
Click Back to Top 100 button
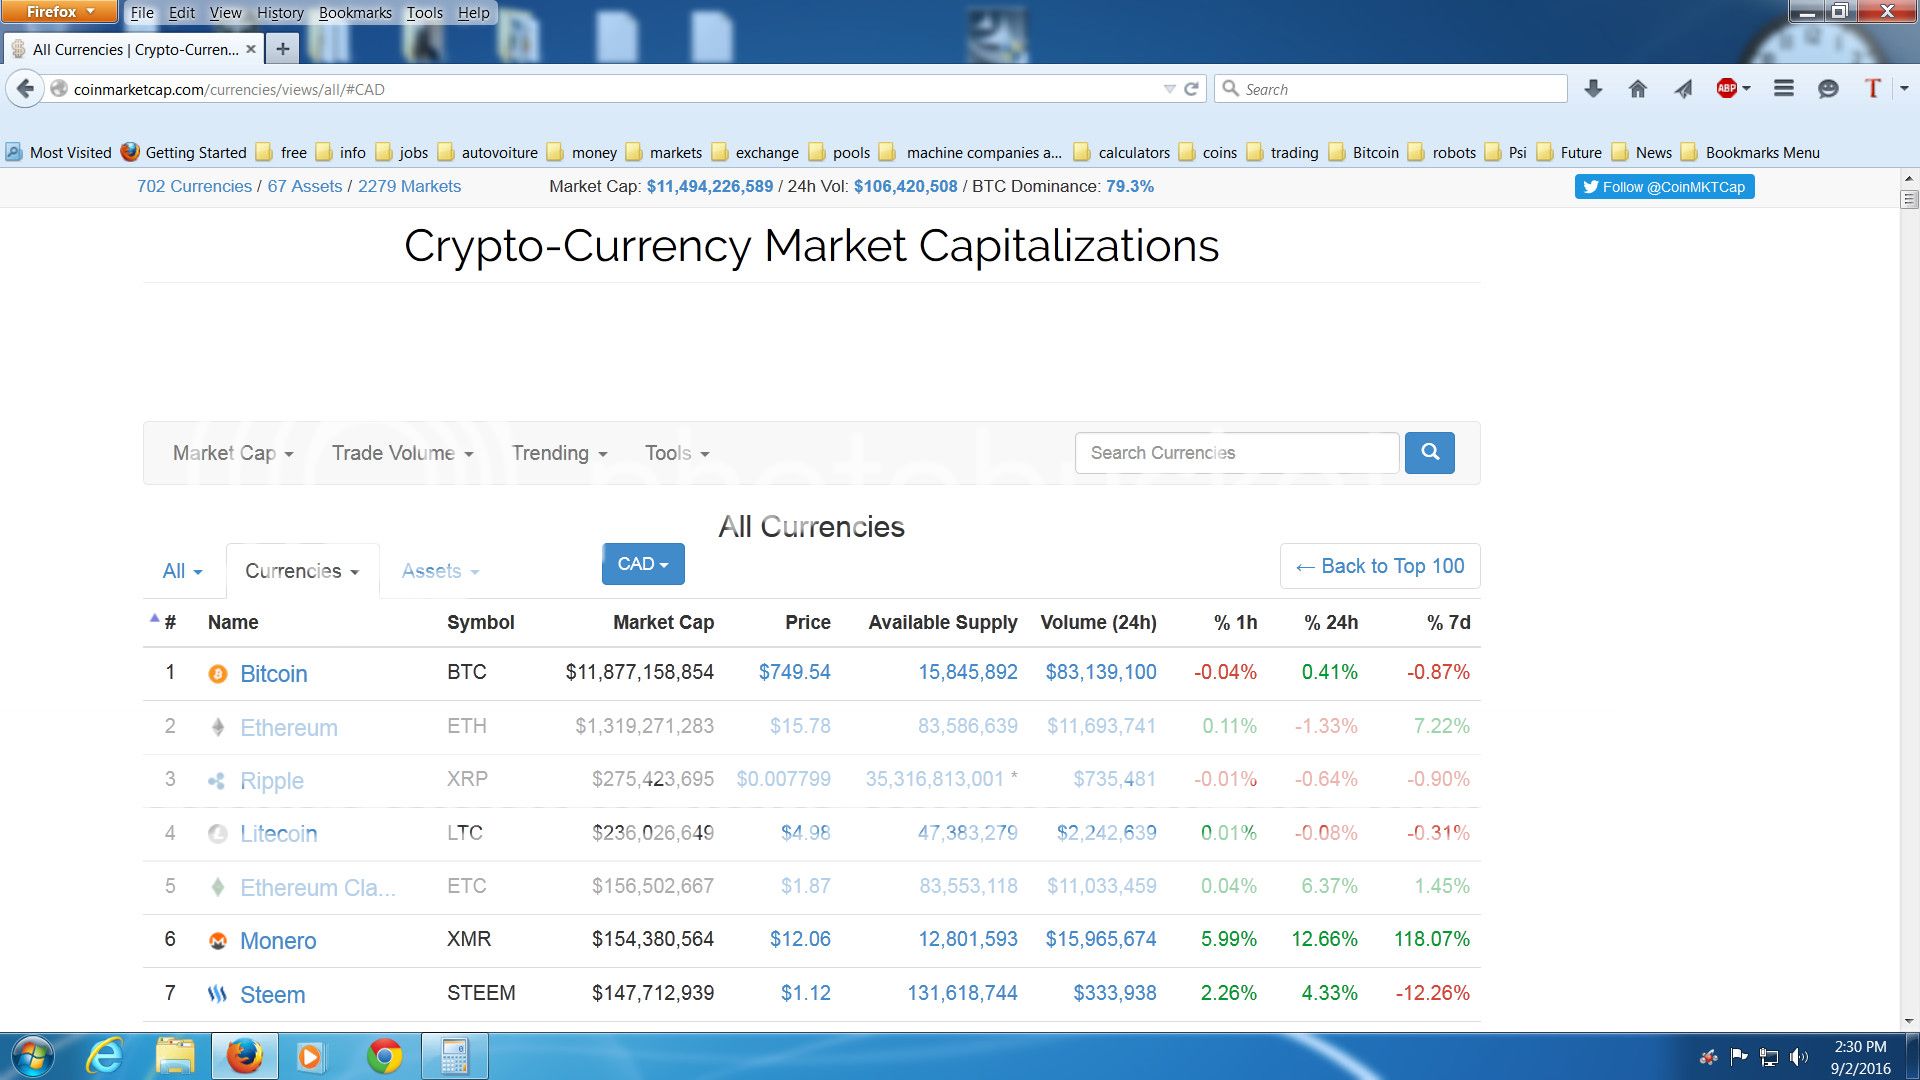coord(1380,566)
